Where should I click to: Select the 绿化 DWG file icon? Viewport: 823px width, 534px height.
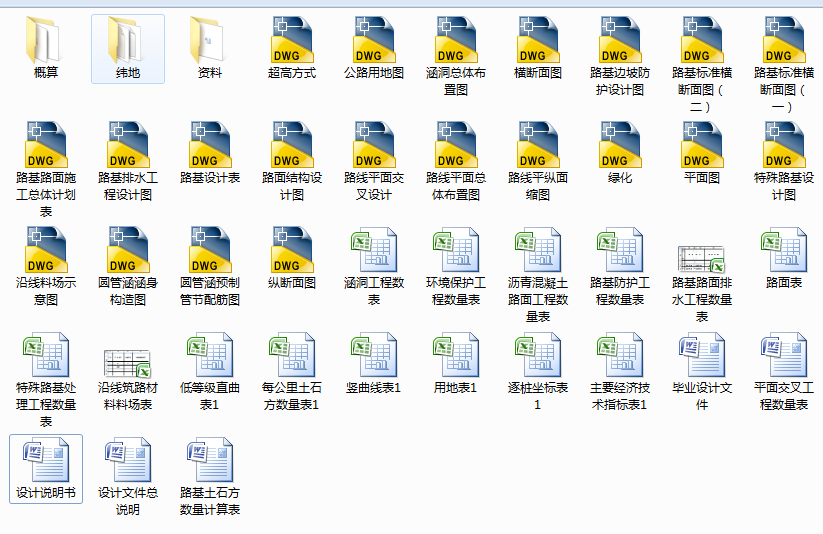click(619, 145)
